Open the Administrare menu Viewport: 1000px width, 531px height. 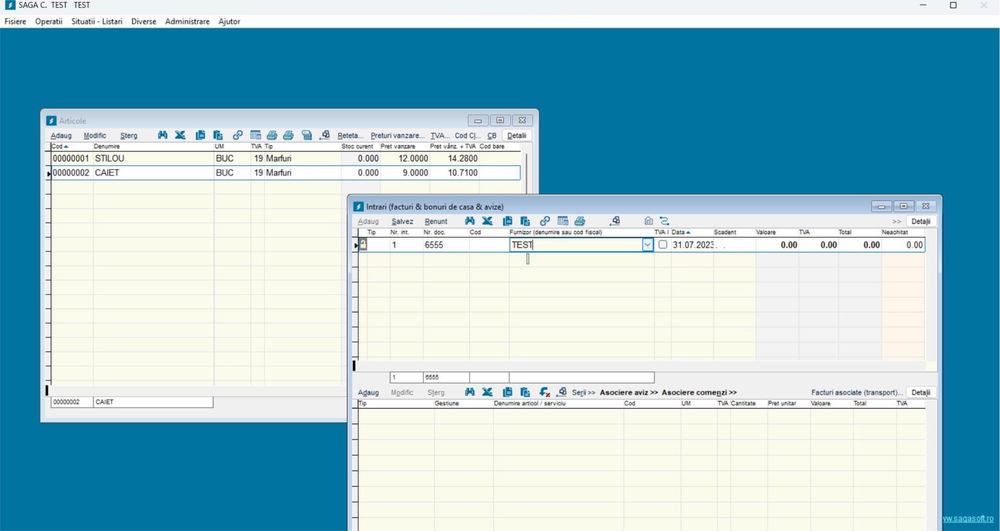187,22
